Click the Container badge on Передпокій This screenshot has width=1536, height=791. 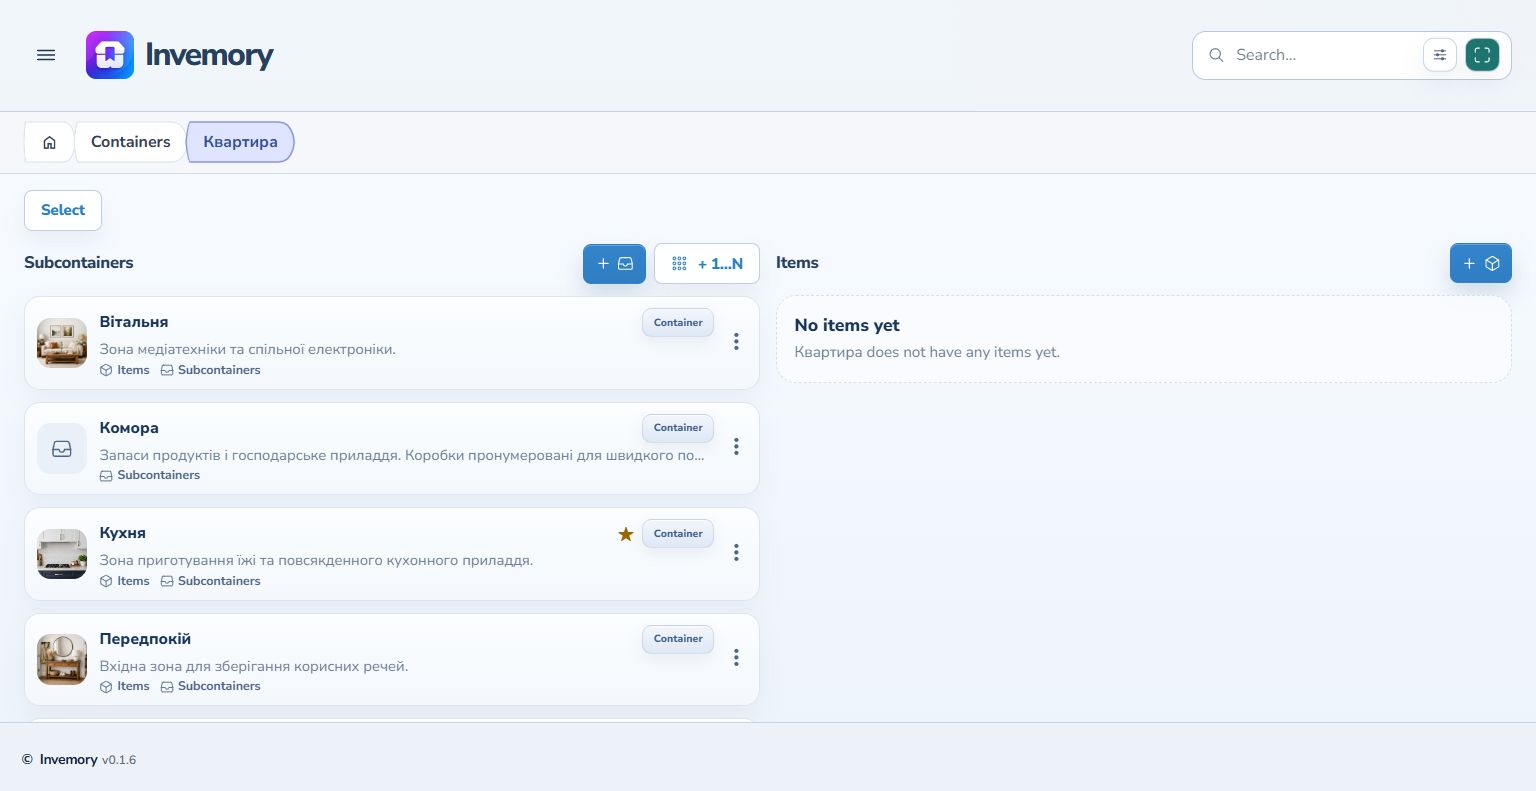(678, 639)
